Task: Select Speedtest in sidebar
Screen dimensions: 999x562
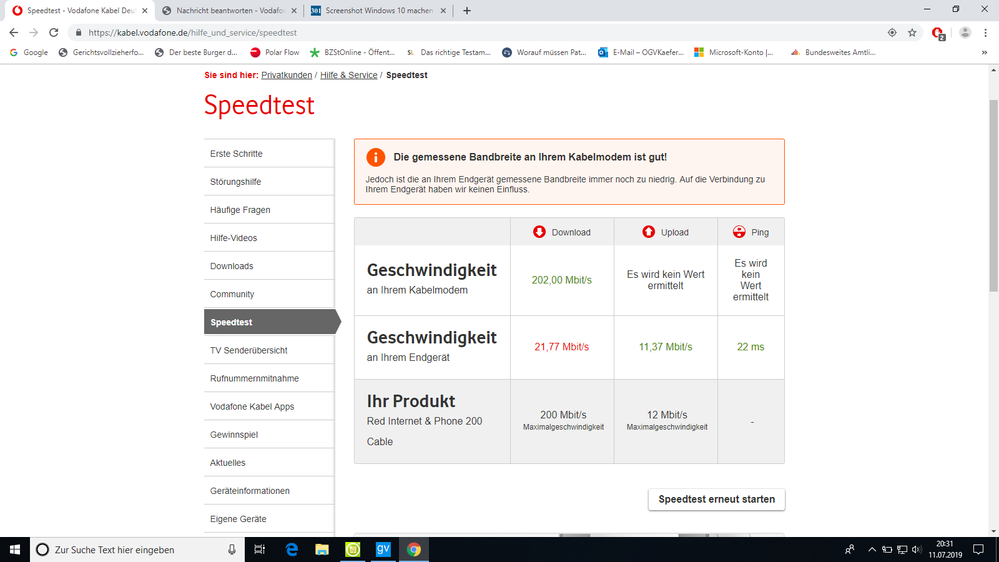Action: [x=272, y=322]
